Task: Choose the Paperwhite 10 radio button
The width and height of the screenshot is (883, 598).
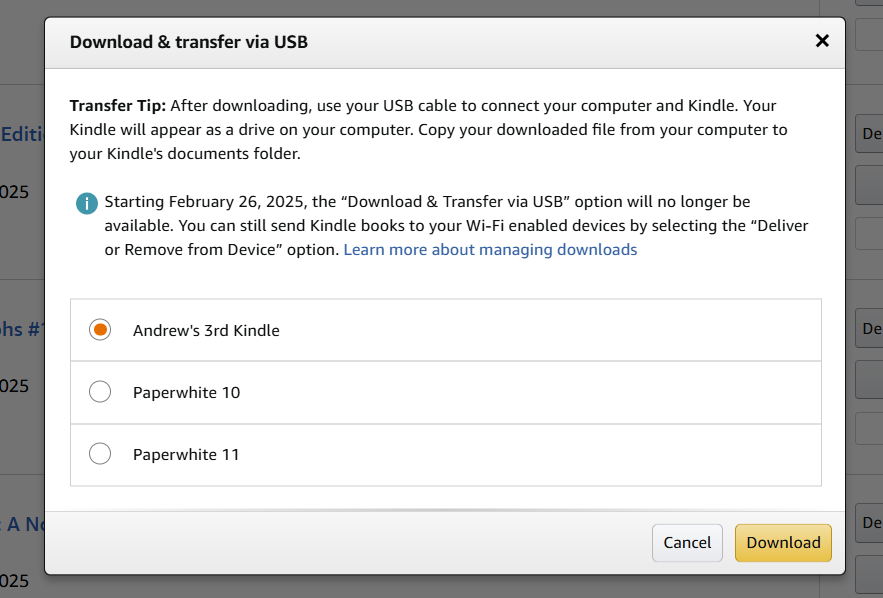Action: point(100,392)
